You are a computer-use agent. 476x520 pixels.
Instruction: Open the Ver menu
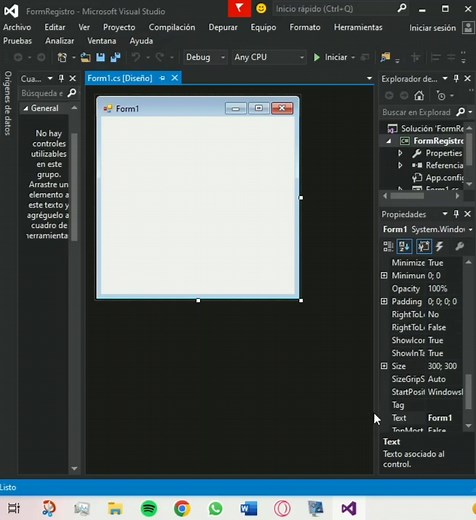coord(84,27)
